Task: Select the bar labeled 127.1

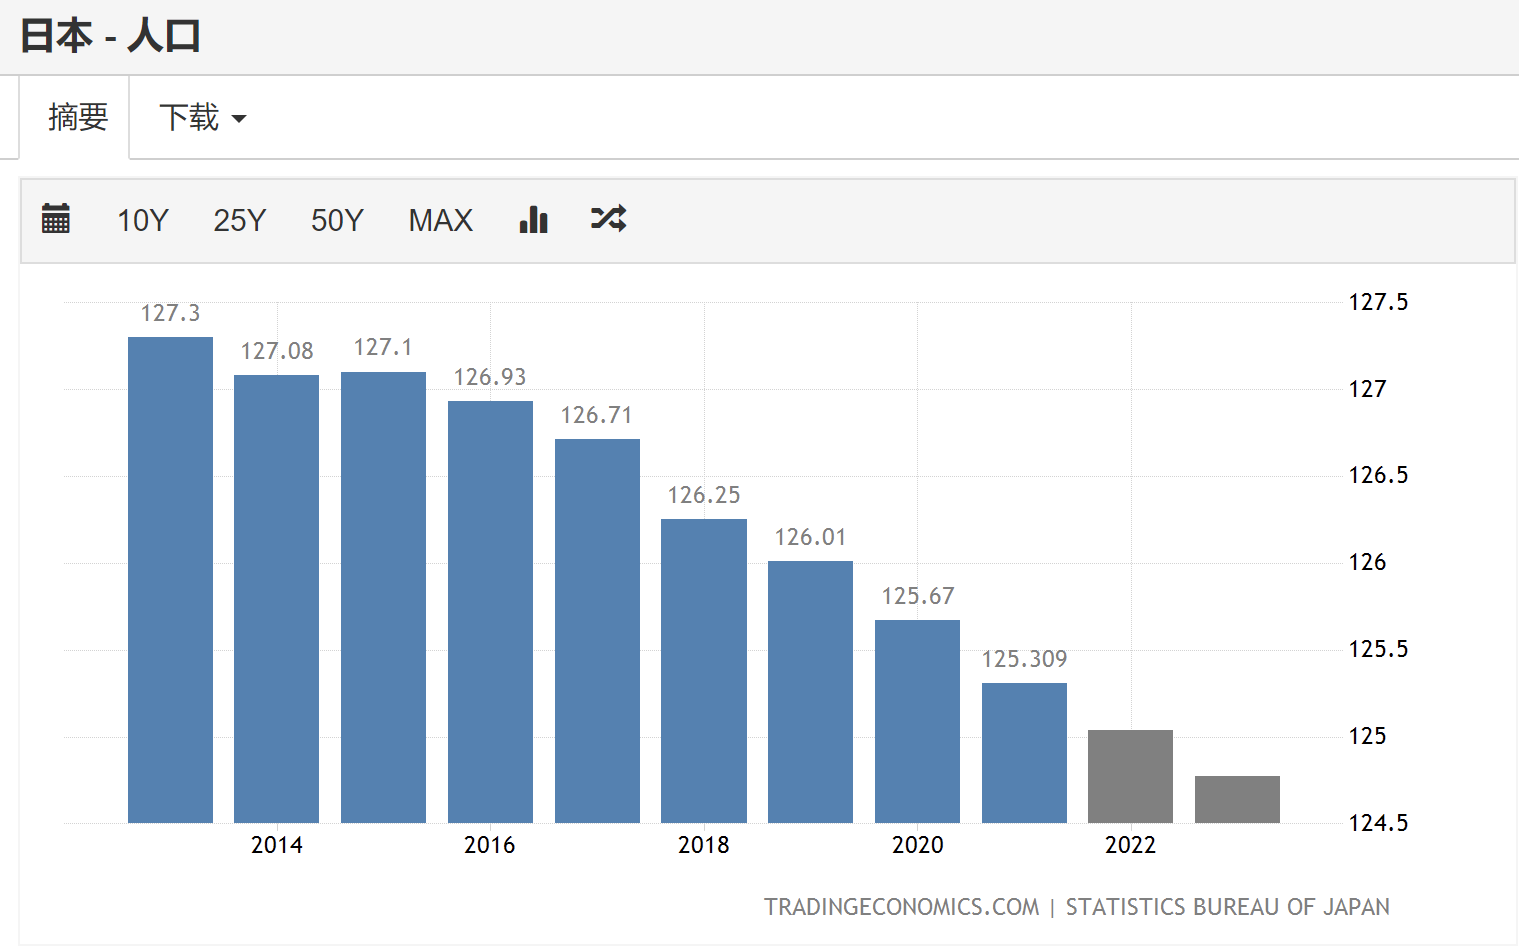Action: click(383, 598)
